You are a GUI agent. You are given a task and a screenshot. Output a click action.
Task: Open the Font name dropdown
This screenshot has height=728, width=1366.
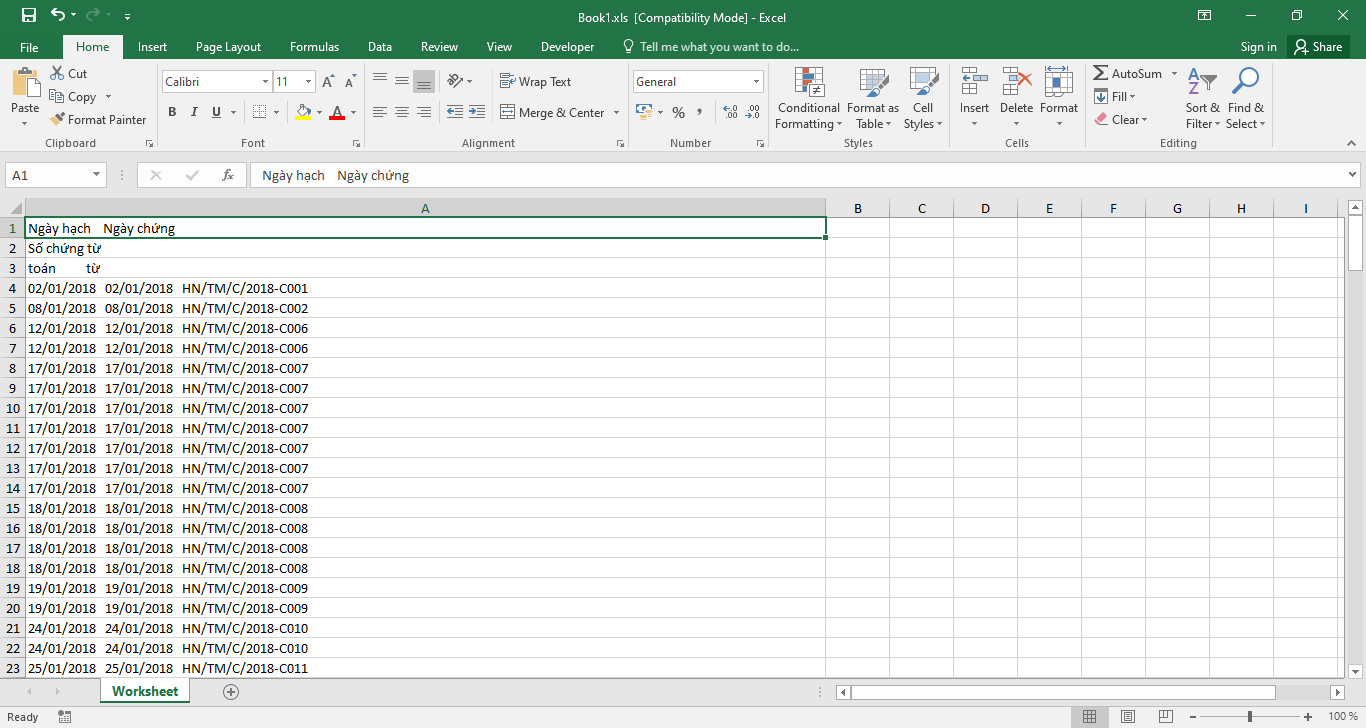pyautogui.click(x=263, y=81)
